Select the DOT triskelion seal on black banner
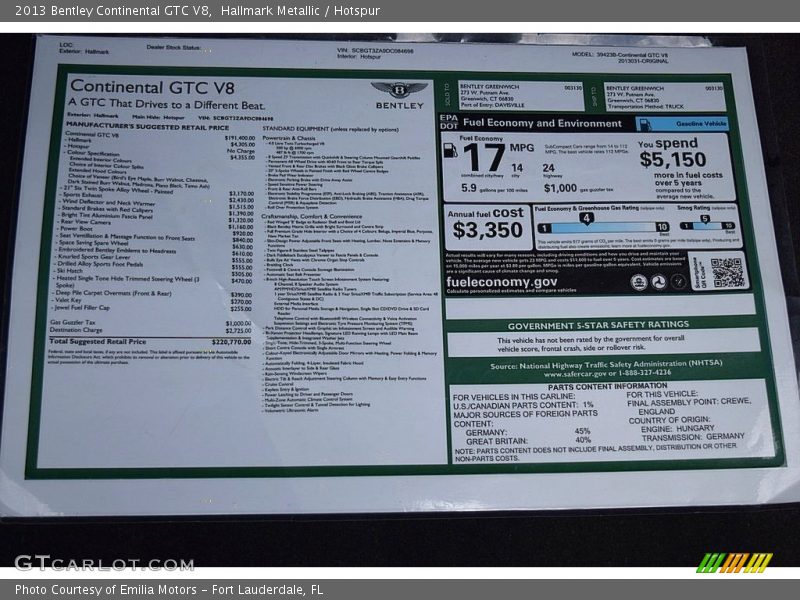Image resolution: width=800 pixels, height=600 pixels. pos(657,283)
